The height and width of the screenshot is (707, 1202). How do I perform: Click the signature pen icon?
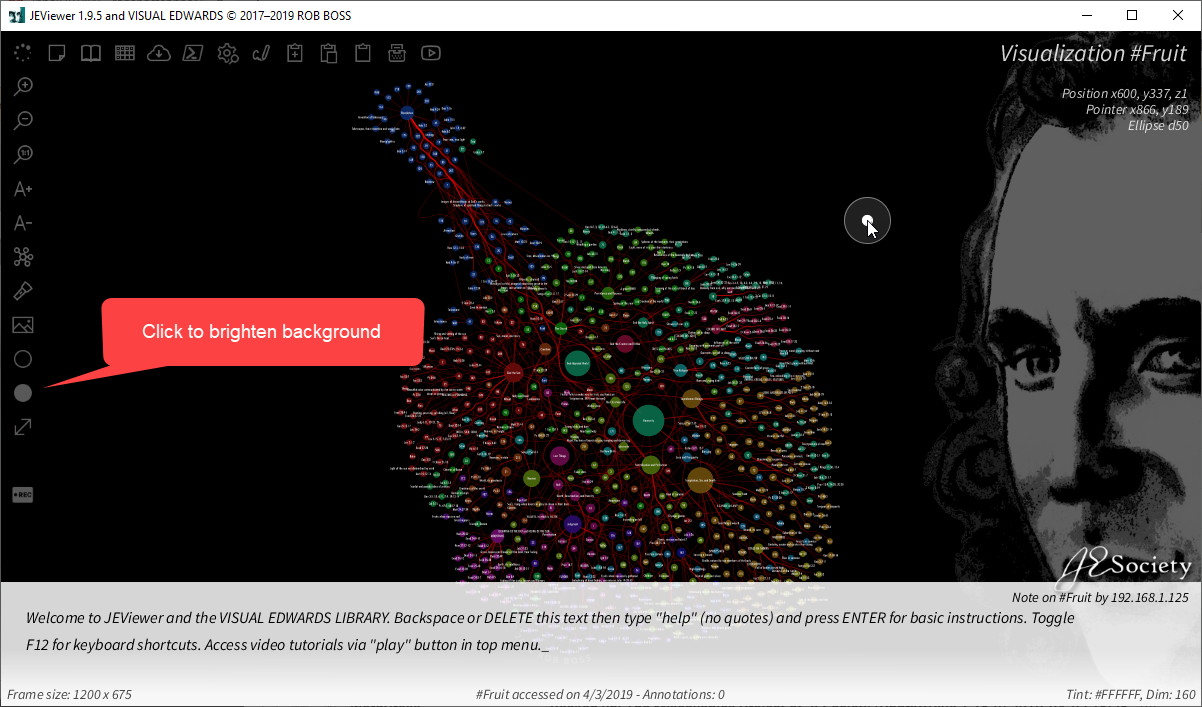tap(261, 53)
